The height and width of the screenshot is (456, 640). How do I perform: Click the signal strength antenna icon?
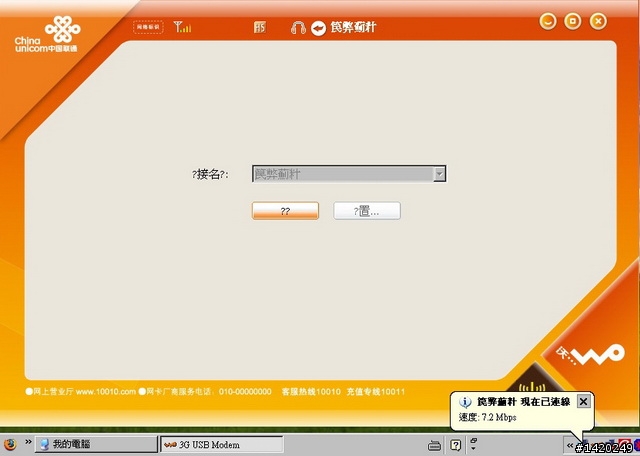pos(182,27)
